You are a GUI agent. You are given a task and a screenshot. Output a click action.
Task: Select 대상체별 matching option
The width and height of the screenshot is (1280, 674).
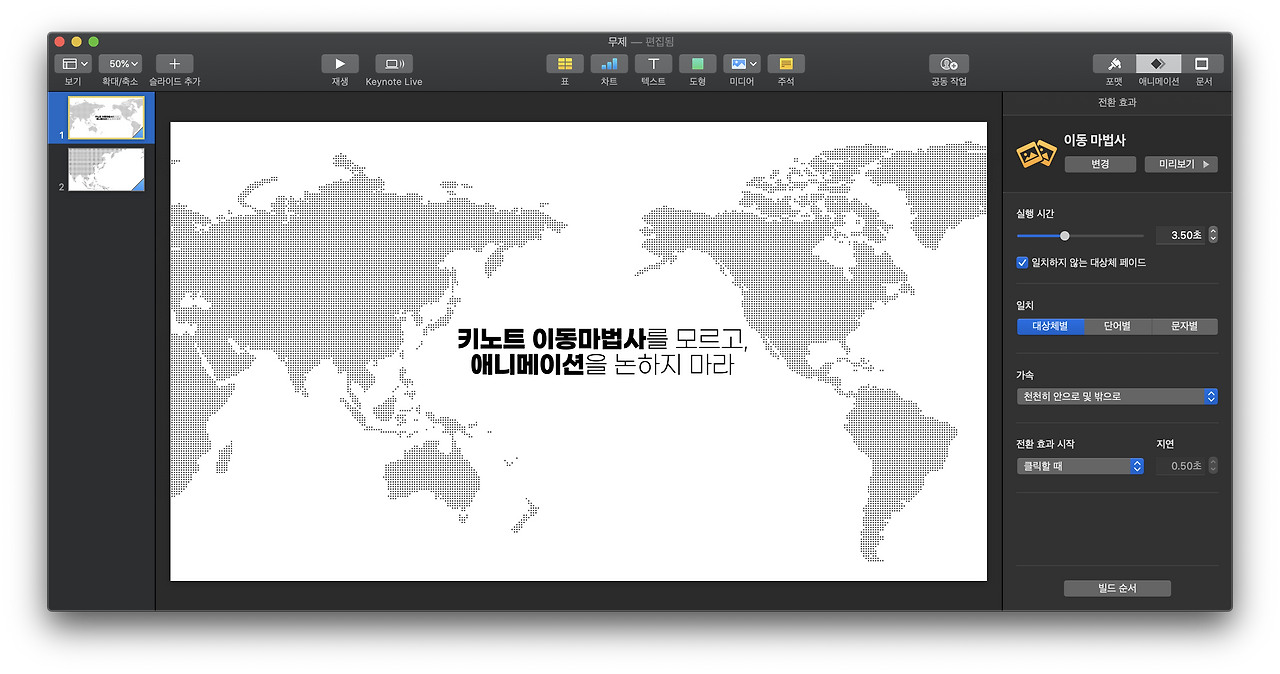(x=1050, y=326)
